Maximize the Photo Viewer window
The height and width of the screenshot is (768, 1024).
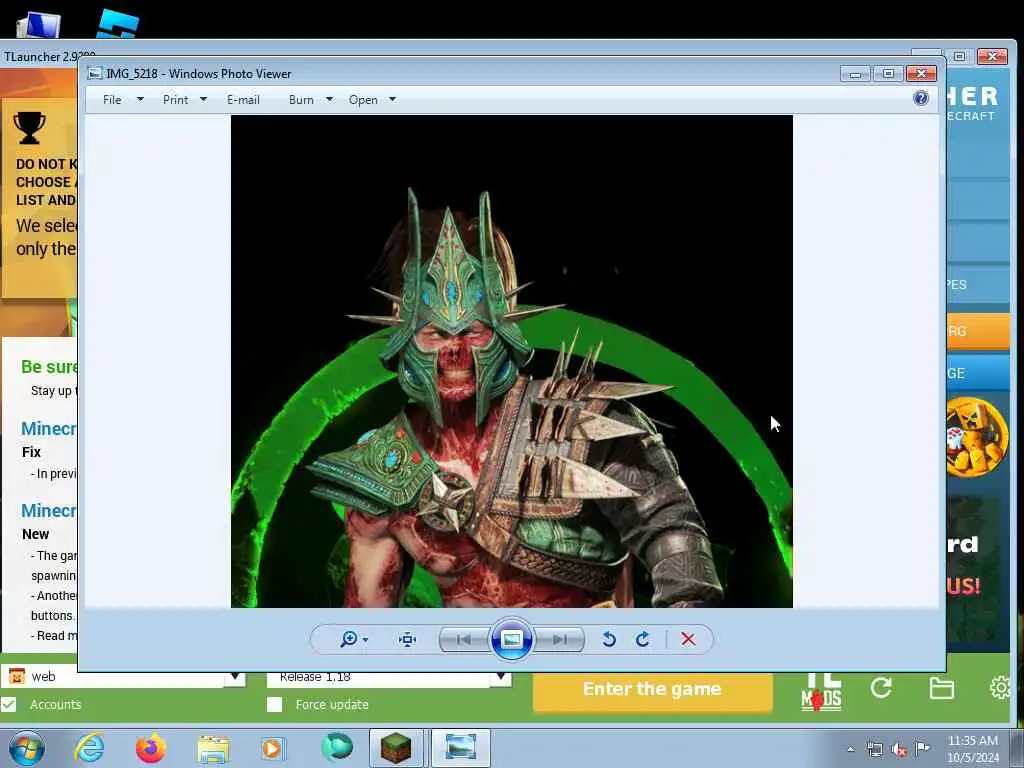pos(888,73)
